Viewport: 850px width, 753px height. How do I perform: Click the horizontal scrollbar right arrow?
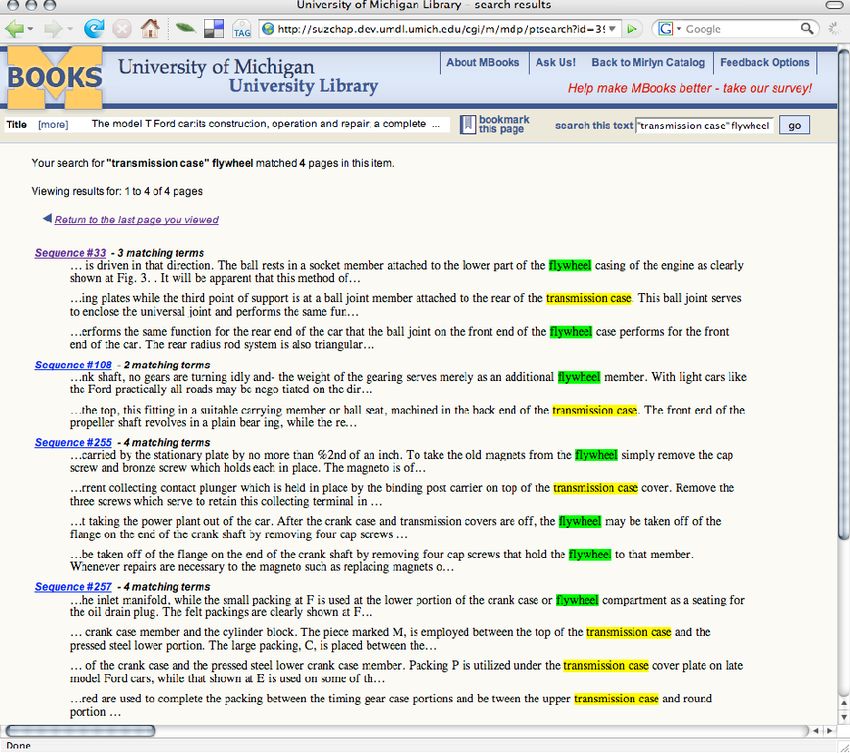[830, 731]
